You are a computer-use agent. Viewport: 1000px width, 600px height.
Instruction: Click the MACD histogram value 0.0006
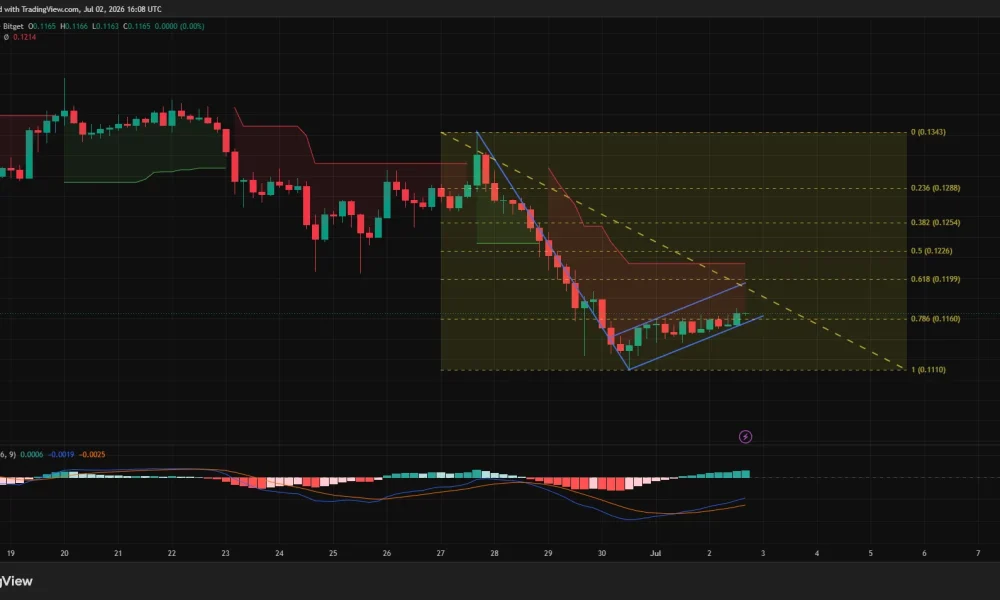tap(32, 455)
